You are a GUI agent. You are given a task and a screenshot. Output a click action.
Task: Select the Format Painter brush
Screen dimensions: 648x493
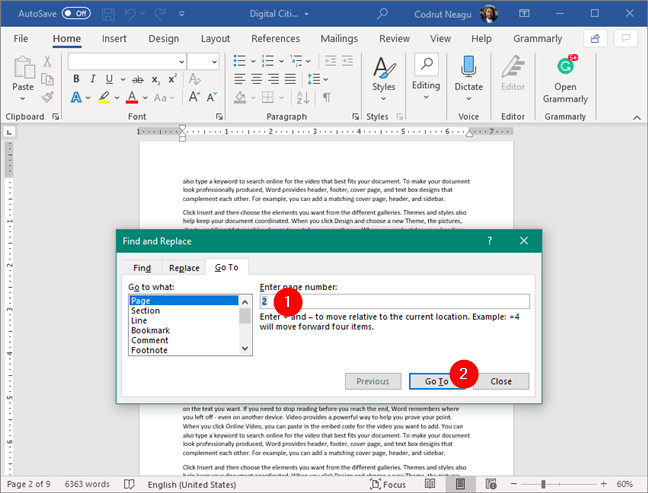pyautogui.click(x=47, y=97)
